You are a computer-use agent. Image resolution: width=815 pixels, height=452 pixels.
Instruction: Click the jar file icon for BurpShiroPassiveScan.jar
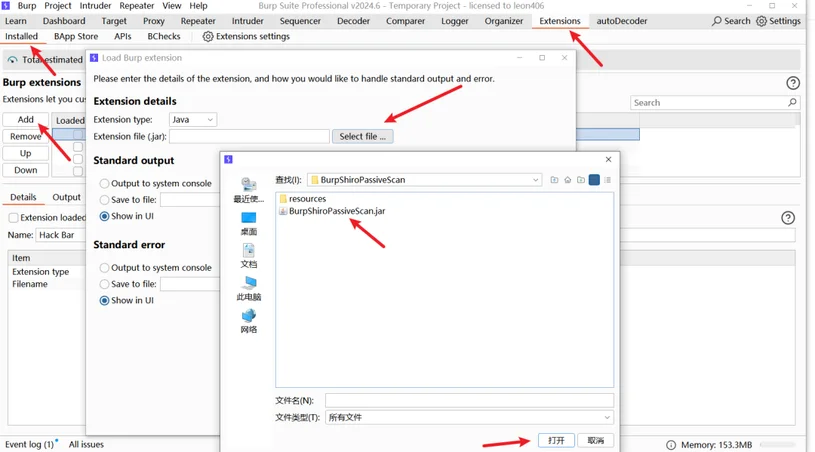[283, 211]
